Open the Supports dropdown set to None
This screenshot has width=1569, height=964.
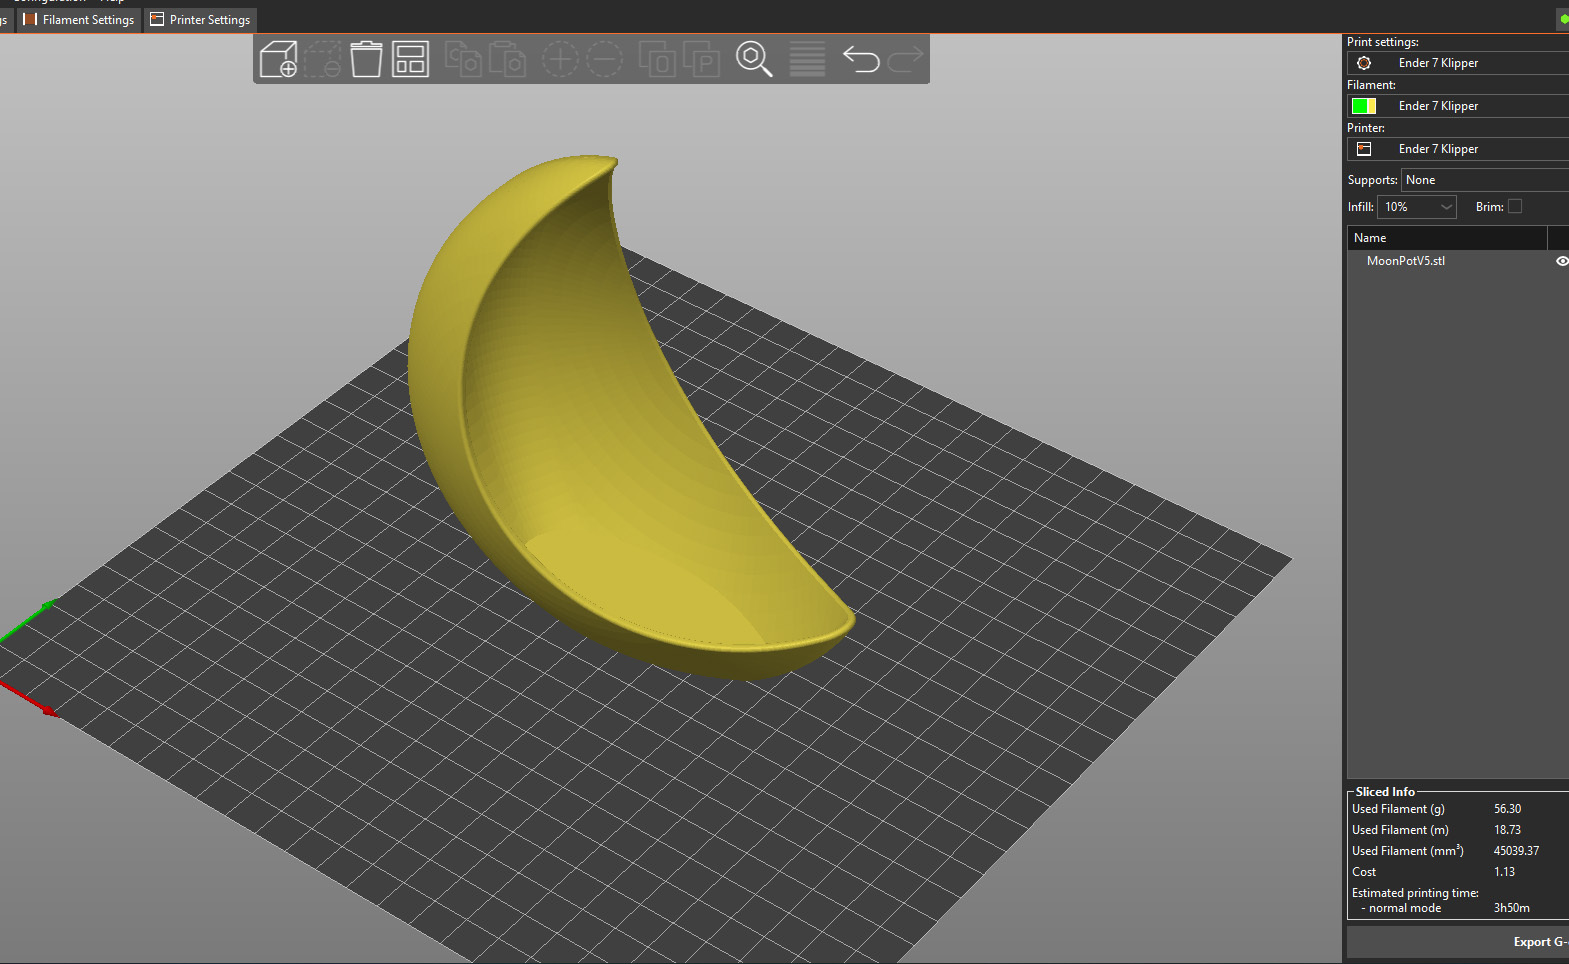(1484, 180)
